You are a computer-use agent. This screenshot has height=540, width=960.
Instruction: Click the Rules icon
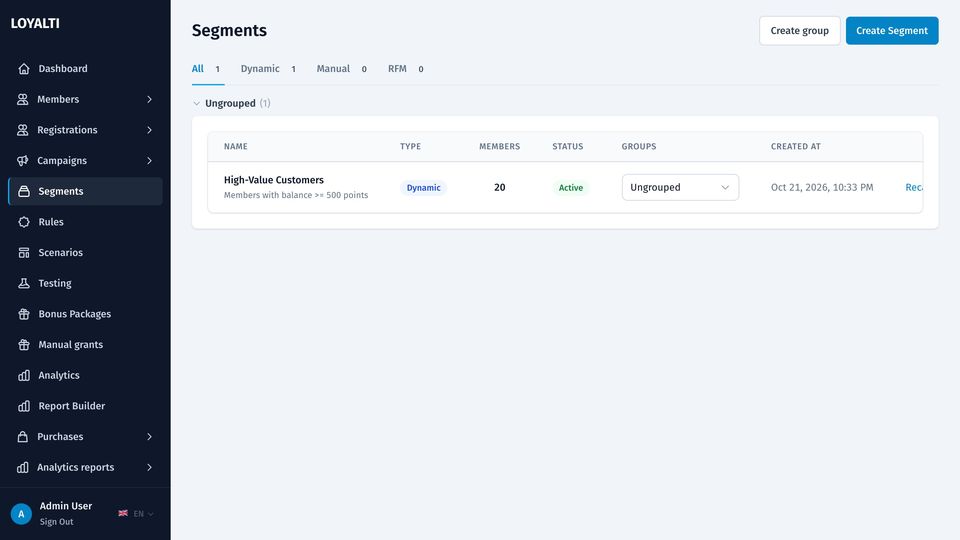tap(24, 222)
